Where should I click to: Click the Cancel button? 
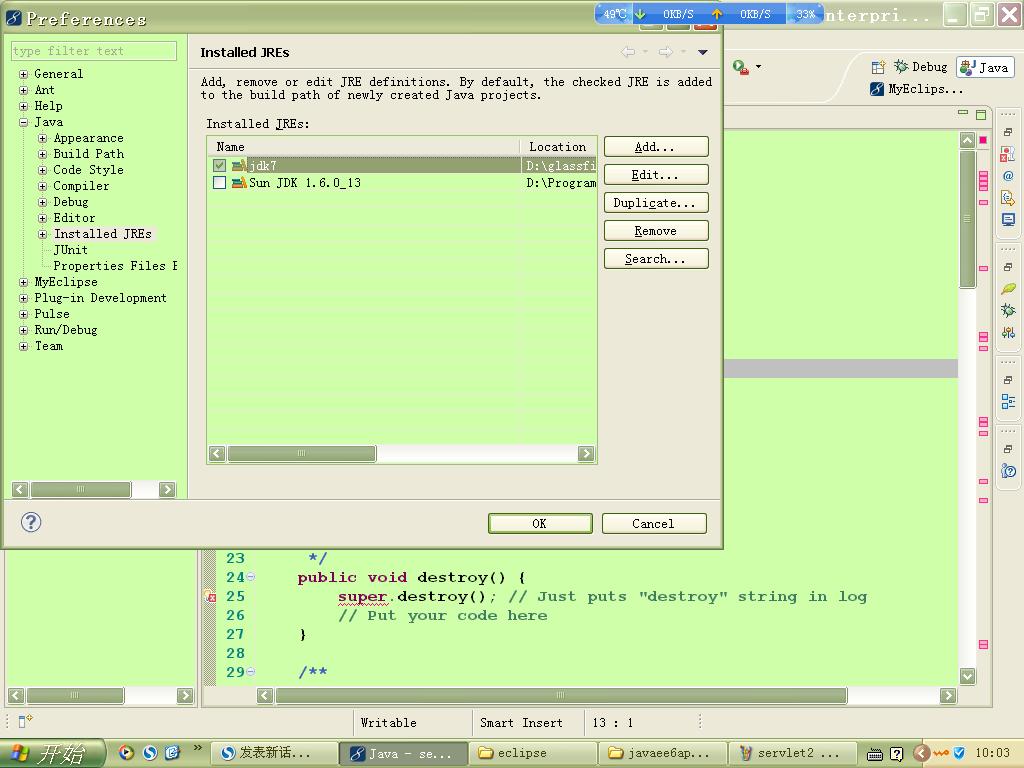(x=654, y=524)
